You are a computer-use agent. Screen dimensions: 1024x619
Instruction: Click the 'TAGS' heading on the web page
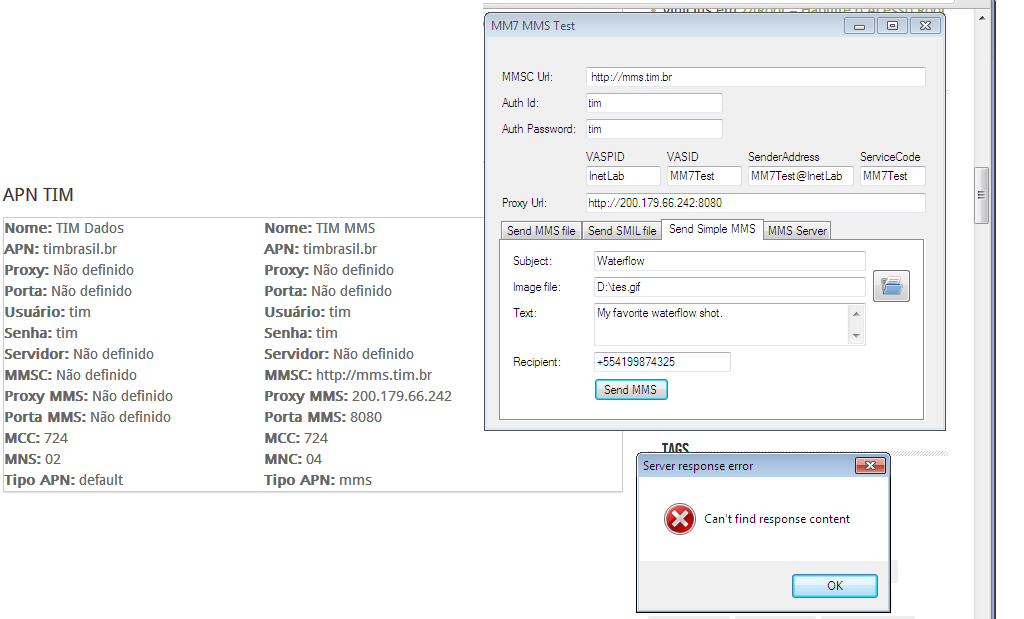(x=675, y=448)
